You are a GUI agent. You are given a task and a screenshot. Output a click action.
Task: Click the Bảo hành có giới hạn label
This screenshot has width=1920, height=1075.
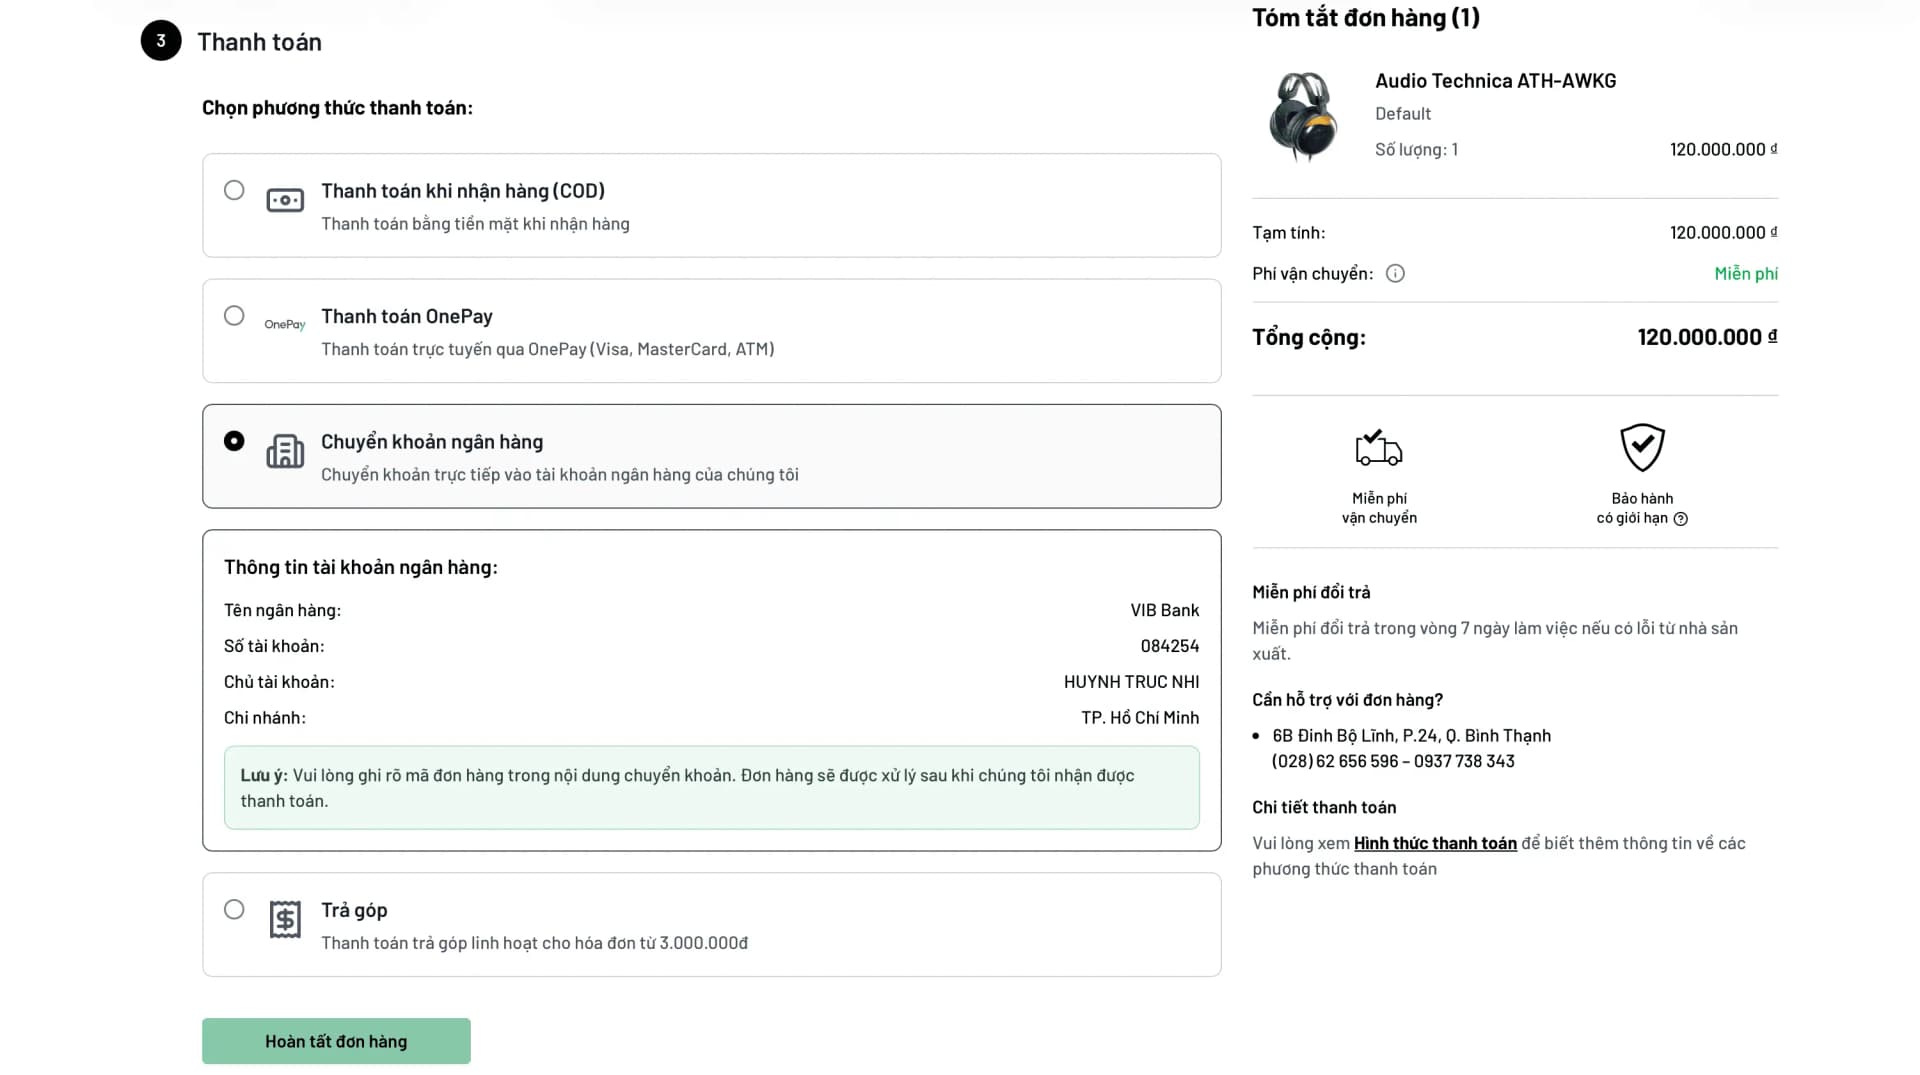1642,508
